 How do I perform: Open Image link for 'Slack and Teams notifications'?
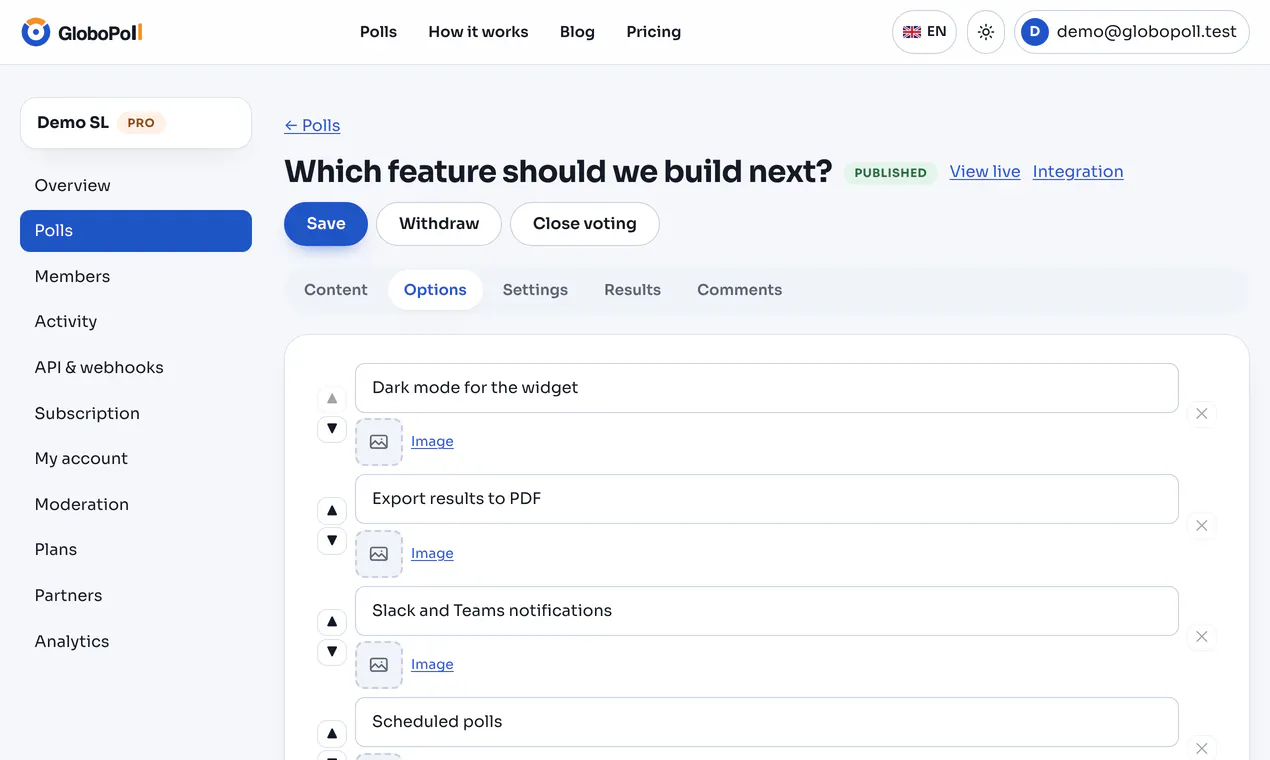[x=432, y=664]
